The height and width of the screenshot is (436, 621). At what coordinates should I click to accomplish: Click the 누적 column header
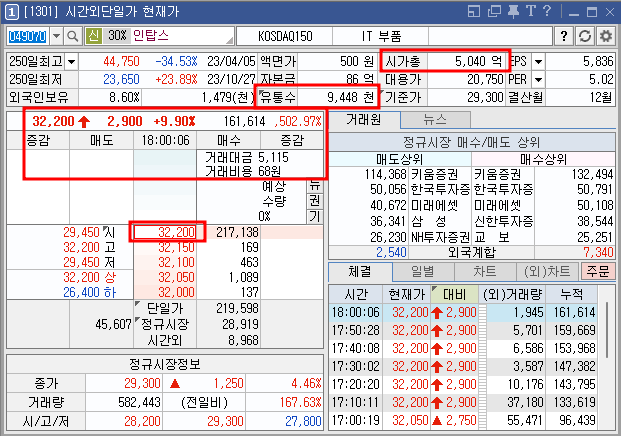pyautogui.click(x=571, y=295)
